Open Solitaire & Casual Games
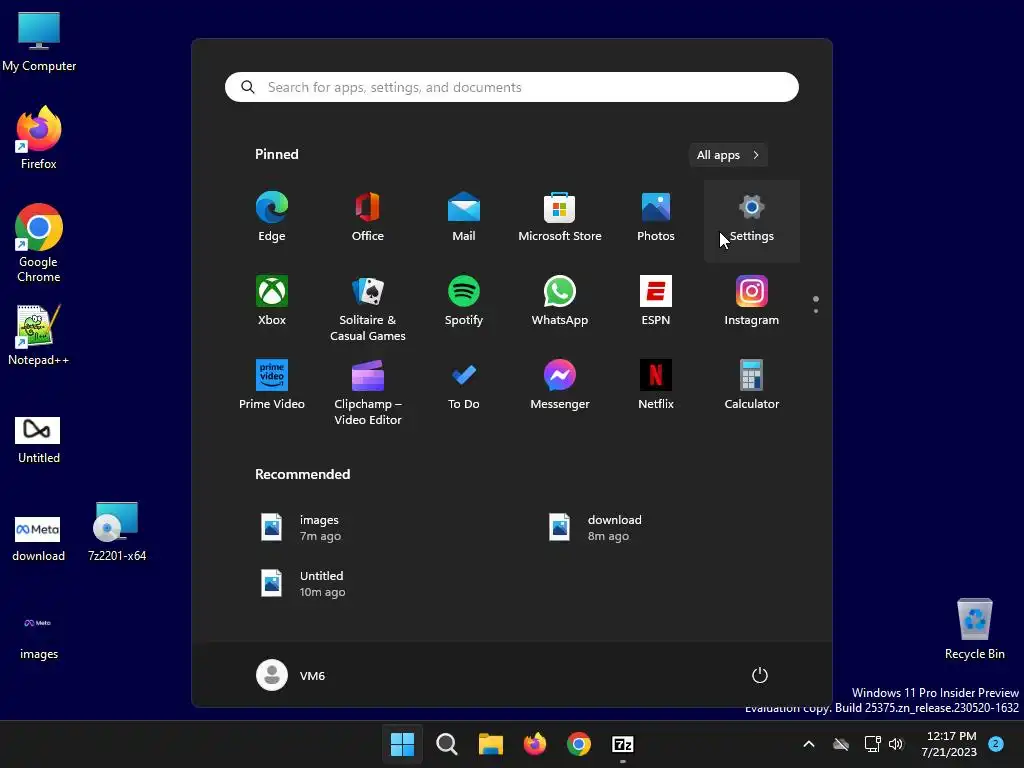Image resolution: width=1024 pixels, height=768 pixels. [368, 308]
